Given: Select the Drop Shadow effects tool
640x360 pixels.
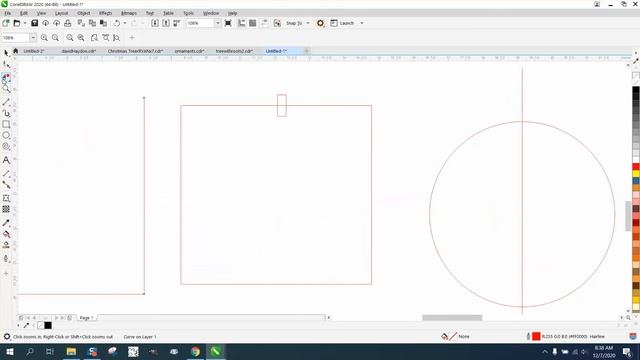Looking at the screenshot, I should point(6,198).
